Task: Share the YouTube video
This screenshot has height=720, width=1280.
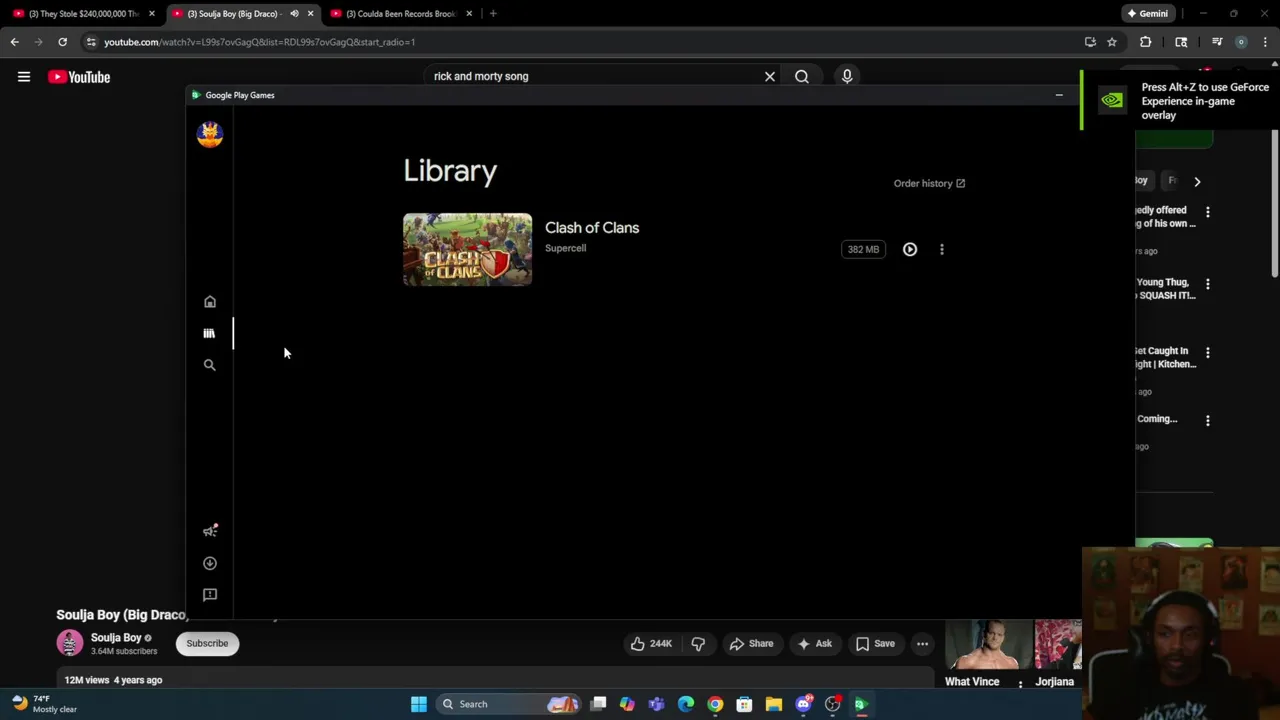Action: click(x=751, y=644)
